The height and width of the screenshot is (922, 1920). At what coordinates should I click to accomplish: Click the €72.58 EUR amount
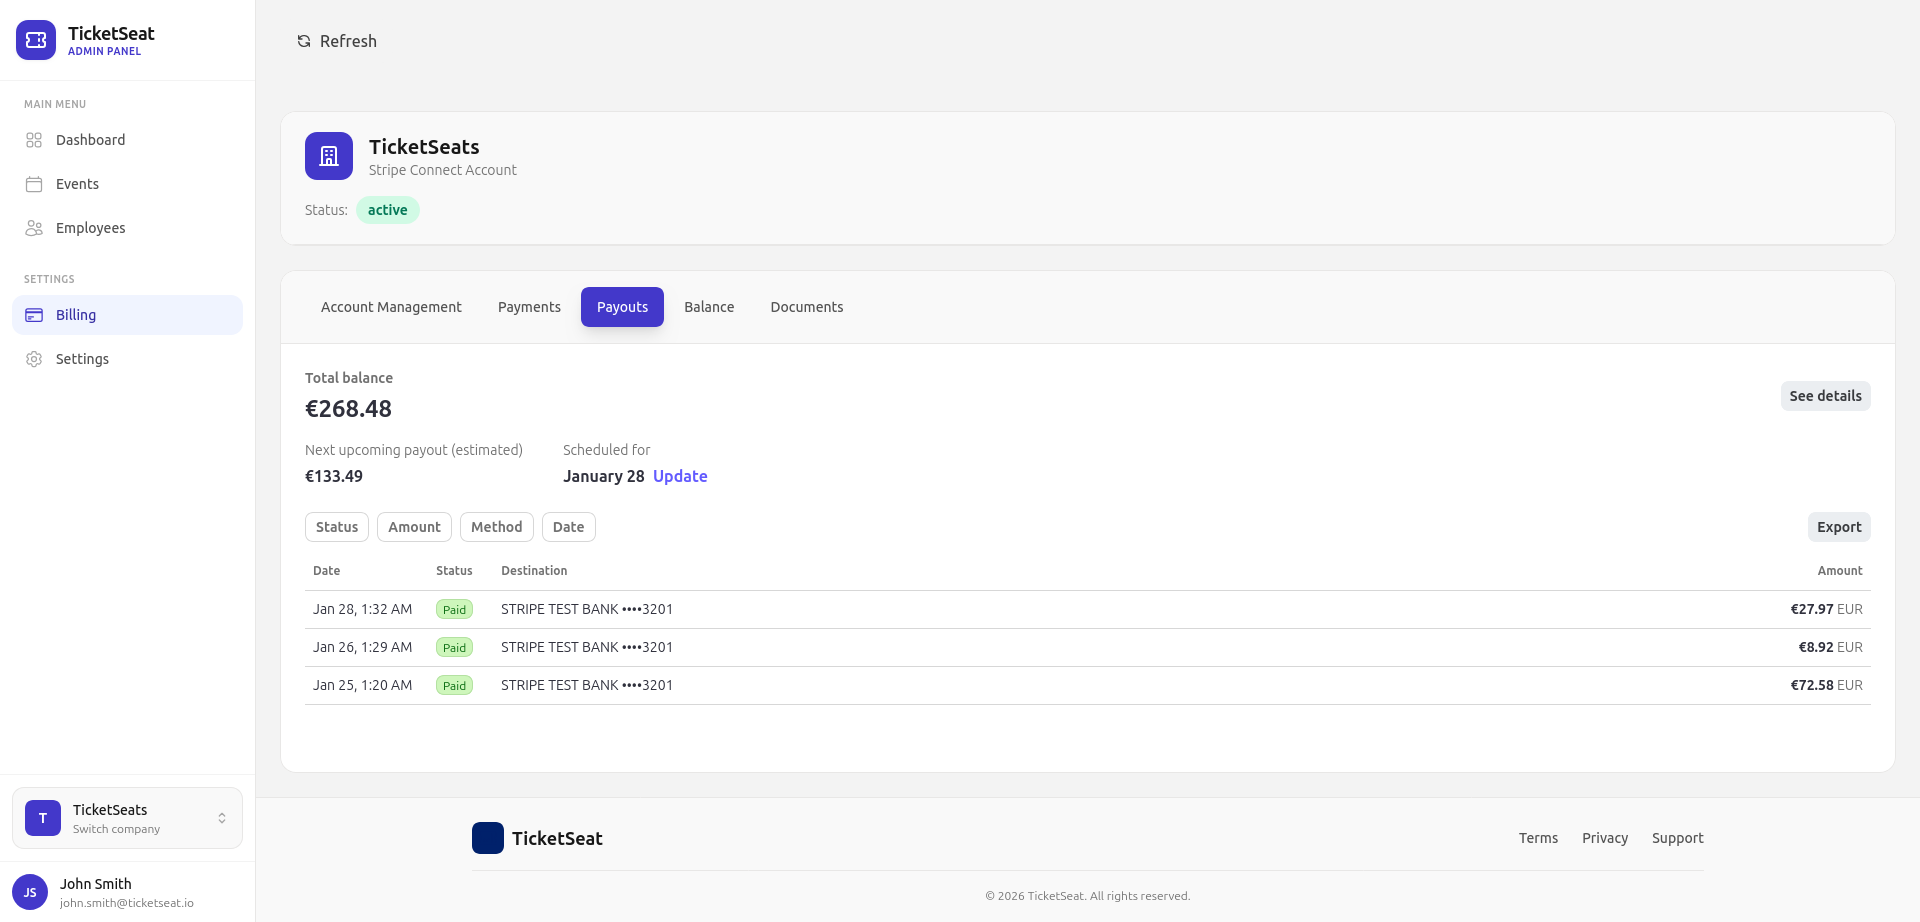point(1826,685)
